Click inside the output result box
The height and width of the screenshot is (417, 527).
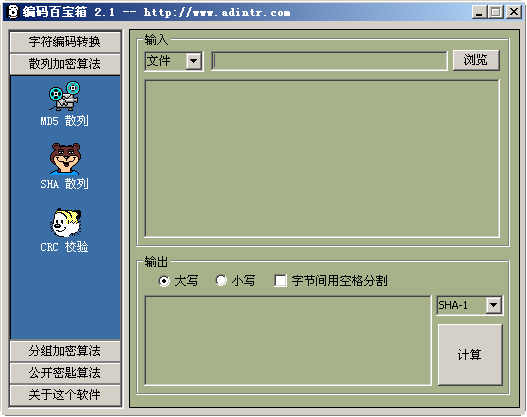click(288, 340)
